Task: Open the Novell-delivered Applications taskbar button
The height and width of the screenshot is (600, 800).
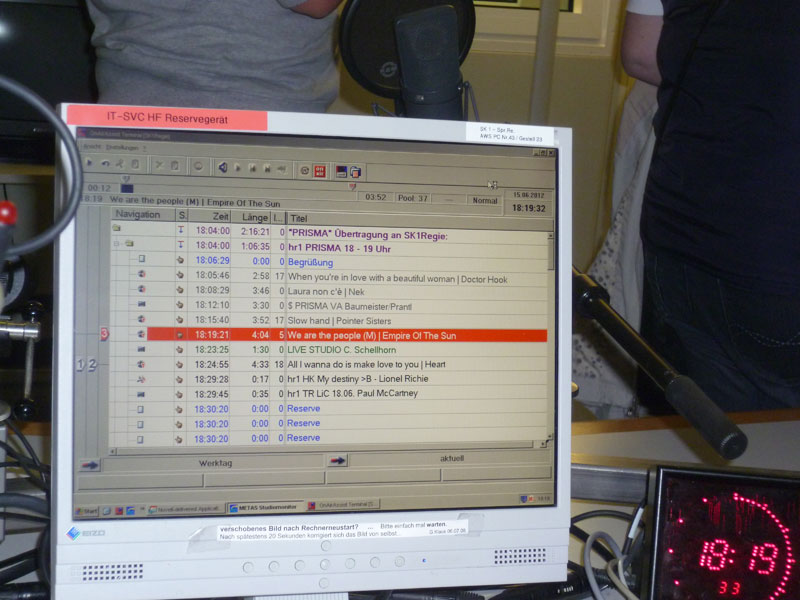Action: (186, 509)
